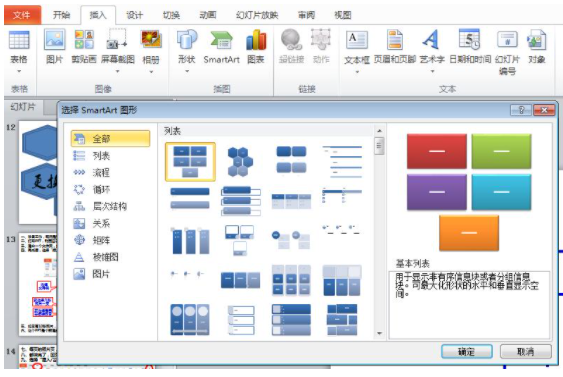The width and height of the screenshot is (563, 377).
Task: Click the 取消 cancel button
Action: (525, 352)
